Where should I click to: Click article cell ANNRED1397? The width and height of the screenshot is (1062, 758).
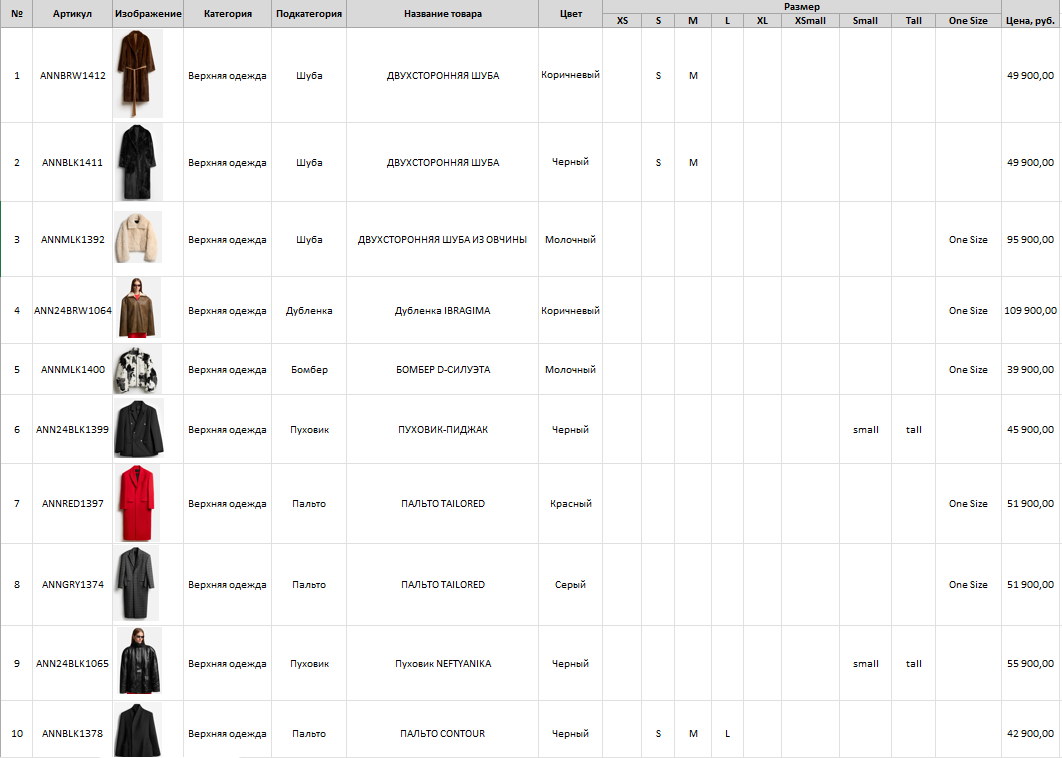[72, 503]
